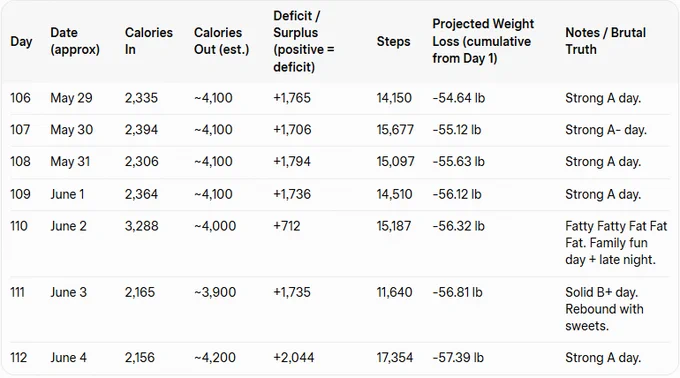
Task: Select the Steps column header
Action: tap(393, 41)
